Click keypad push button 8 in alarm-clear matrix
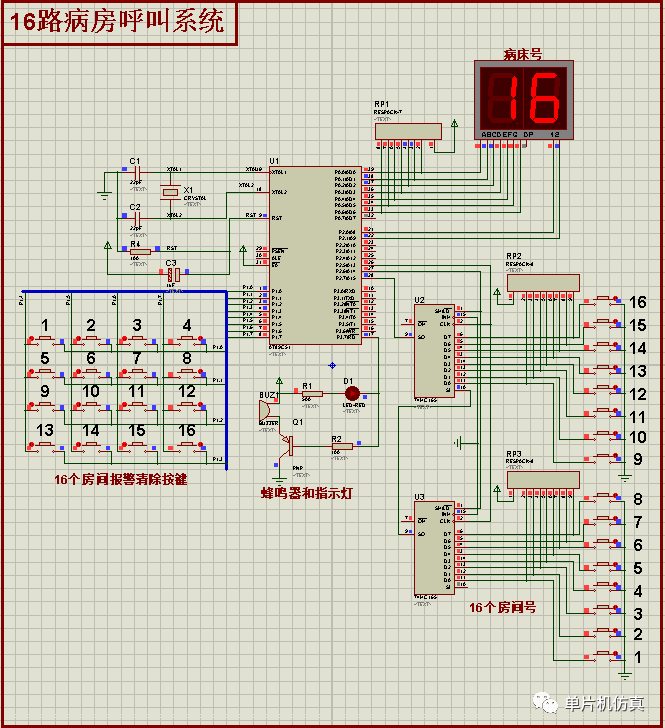Image resolution: width=665 pixels, height=728 pixels. point(187,372)
